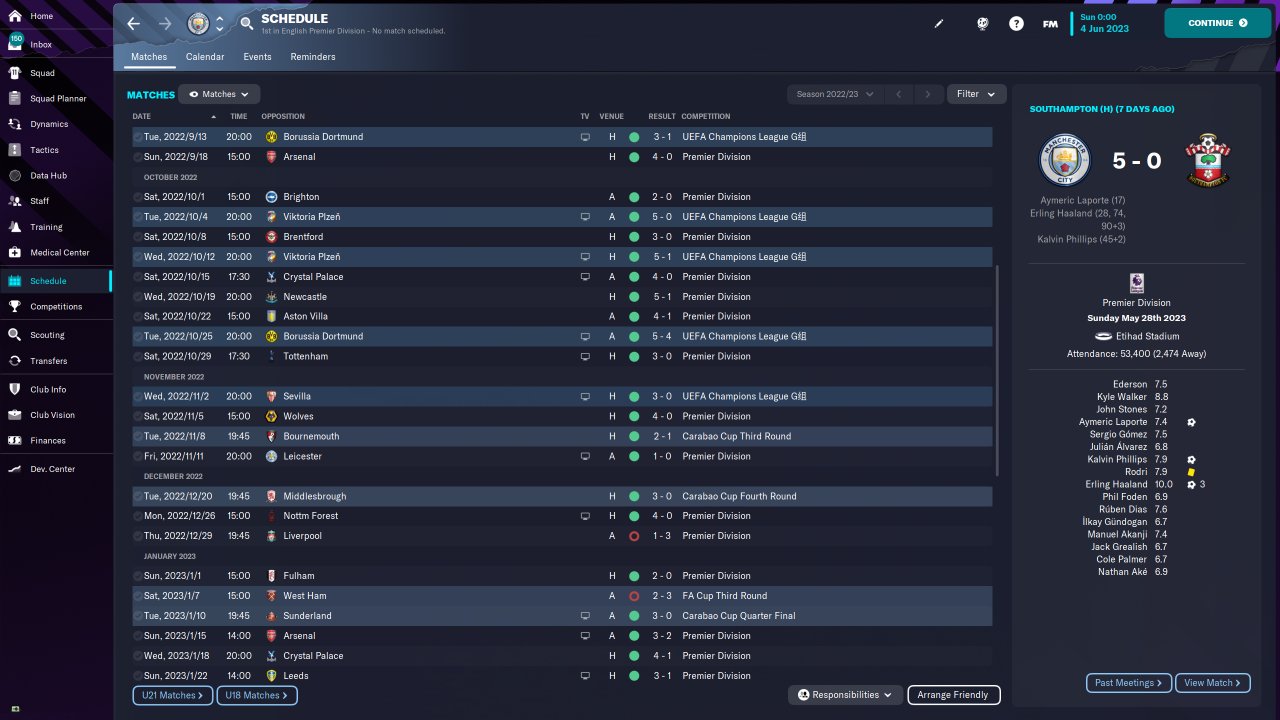Toggle the circle beside the Leeds match
The width and height of the screenshot is (1280, 720).
pos(138,676)
